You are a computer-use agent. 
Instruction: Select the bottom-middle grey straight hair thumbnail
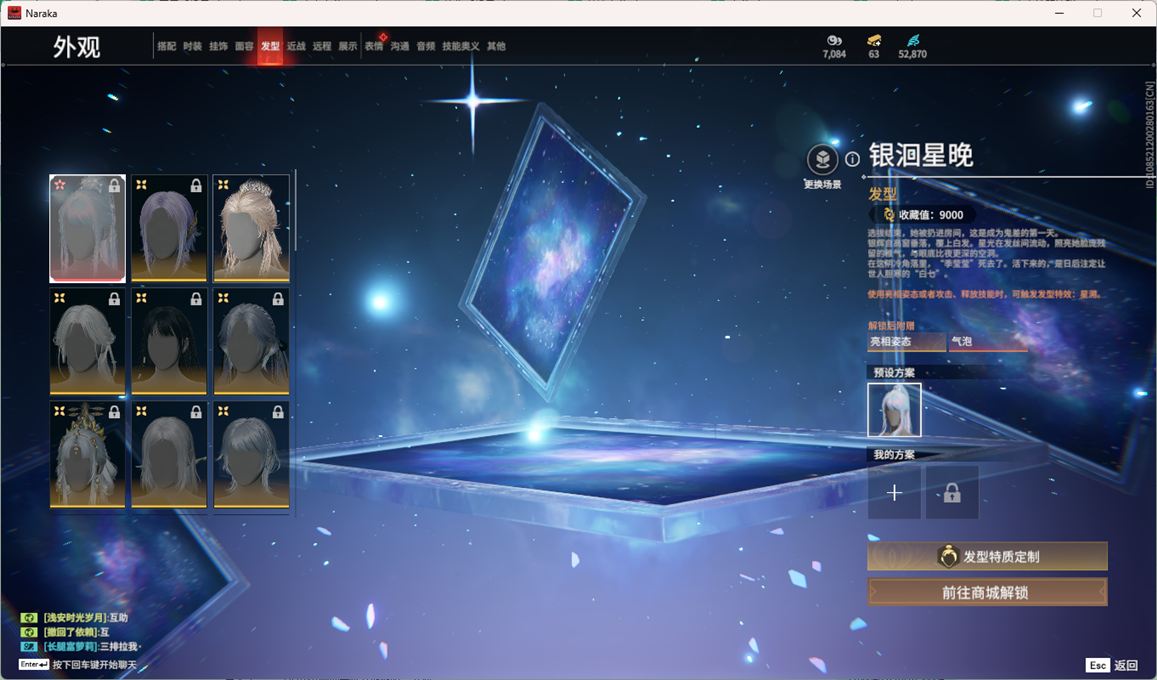pos(169,454)
